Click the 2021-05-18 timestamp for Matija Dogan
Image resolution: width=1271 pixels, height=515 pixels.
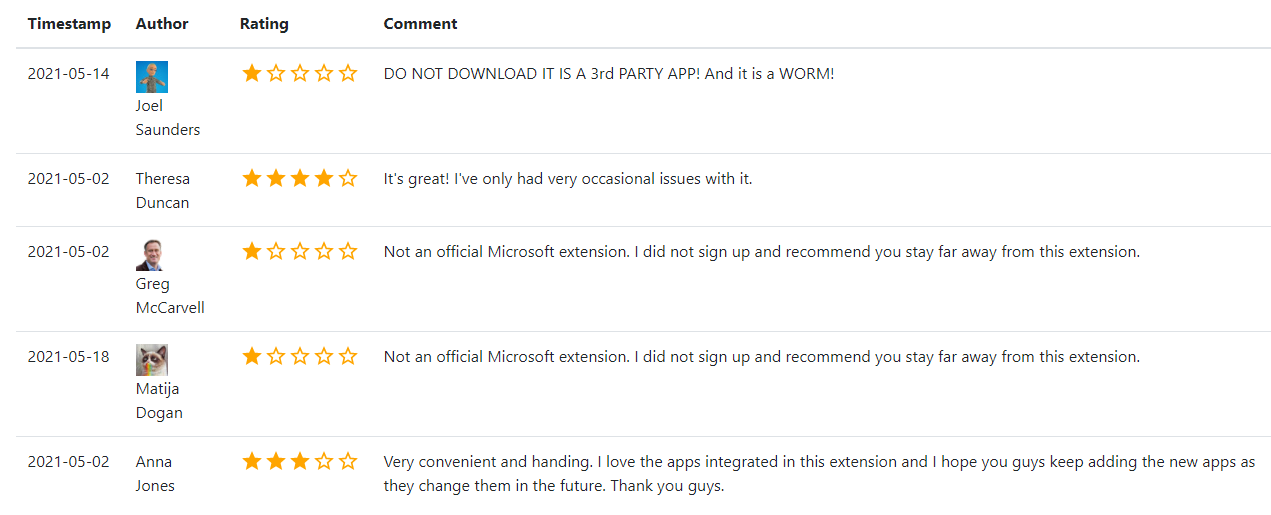pos(69,357)
